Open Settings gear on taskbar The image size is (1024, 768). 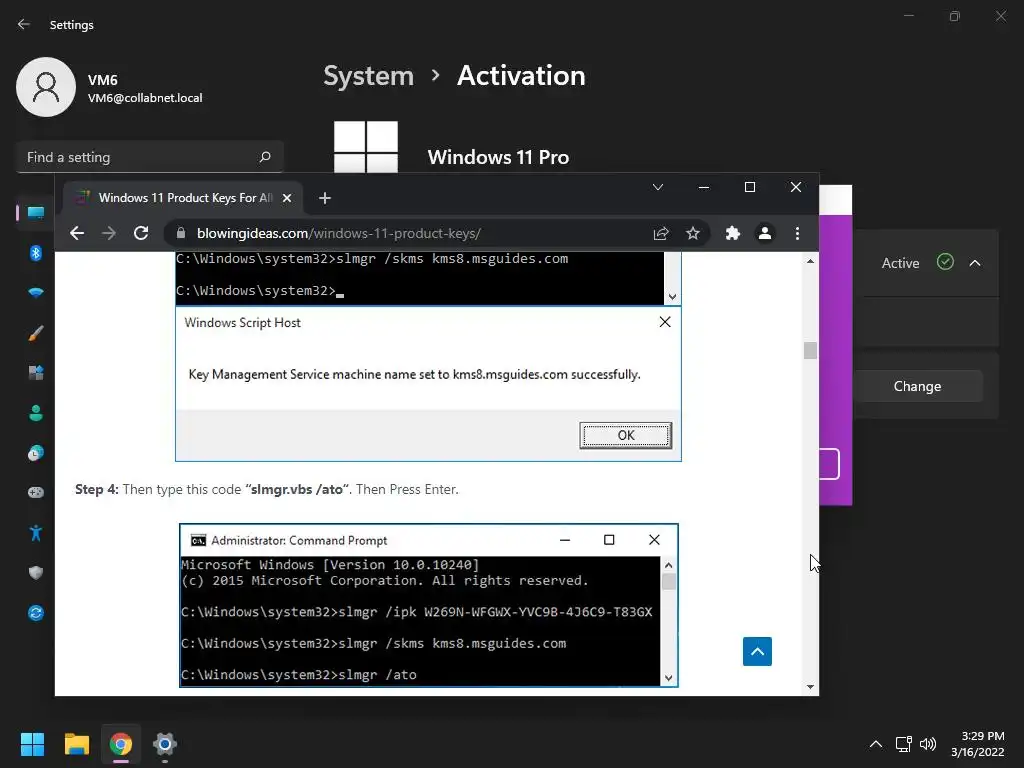[165, 744]
